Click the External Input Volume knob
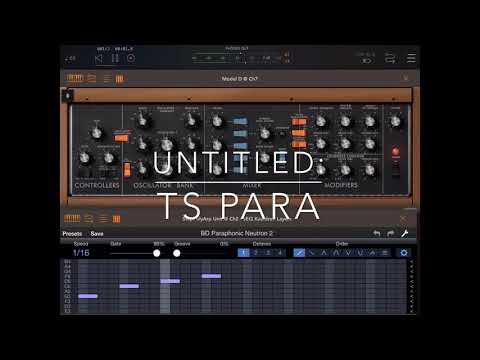This screenshot has height=360, width=480. pos(265,133)
